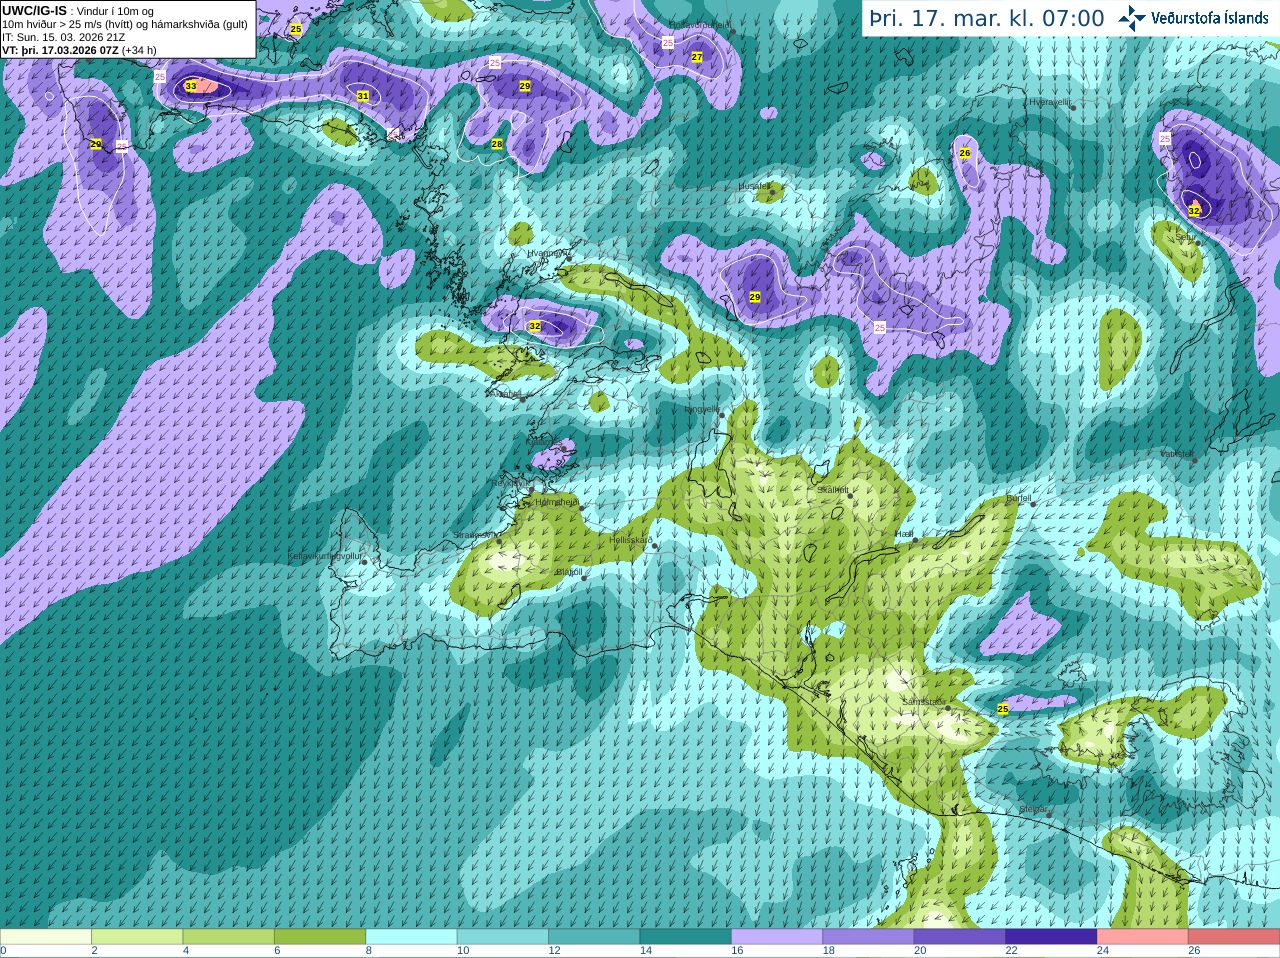The image size is (1280, 958).
Task: Click the Hæll station label
Action: point(904,534)
